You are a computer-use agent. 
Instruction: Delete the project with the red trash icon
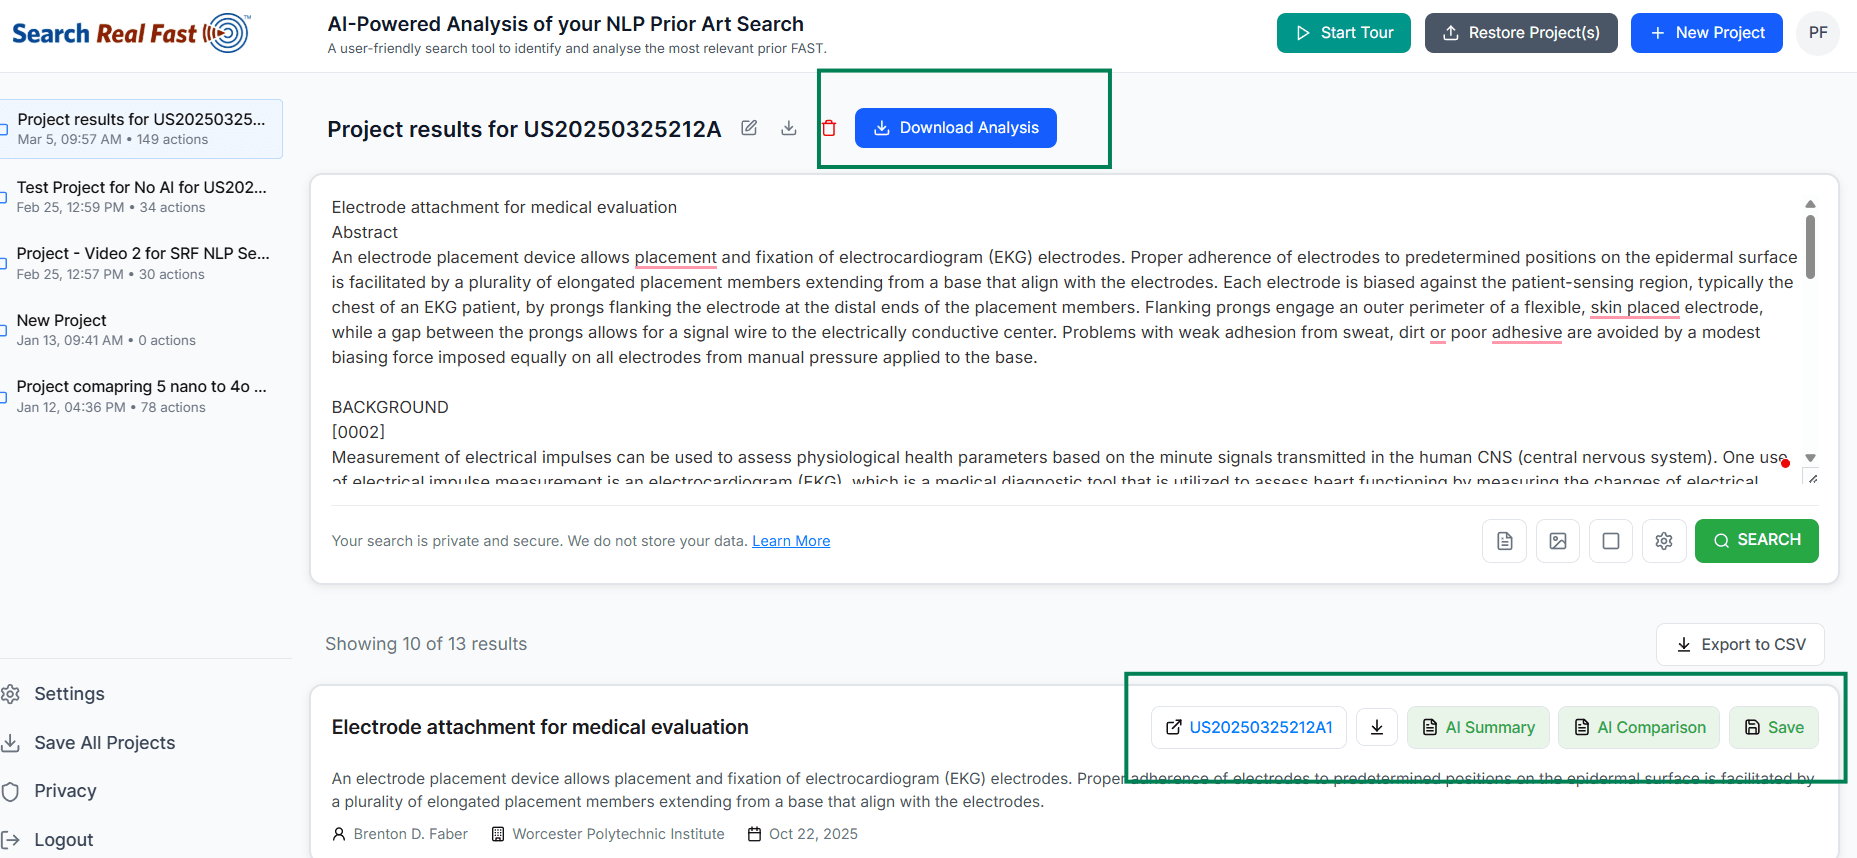(x=829, y=128)
